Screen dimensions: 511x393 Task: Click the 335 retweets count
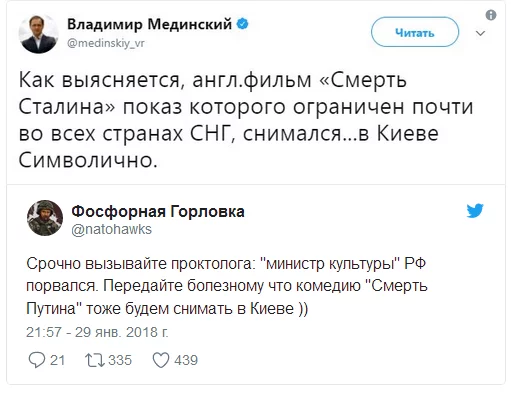pos(120,360)
